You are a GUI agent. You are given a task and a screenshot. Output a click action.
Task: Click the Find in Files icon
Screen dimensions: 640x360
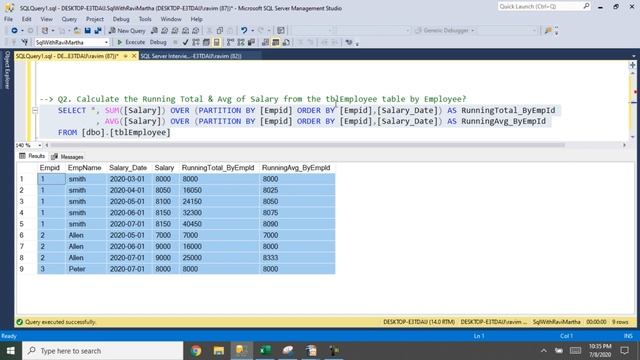tap(281, 31)
